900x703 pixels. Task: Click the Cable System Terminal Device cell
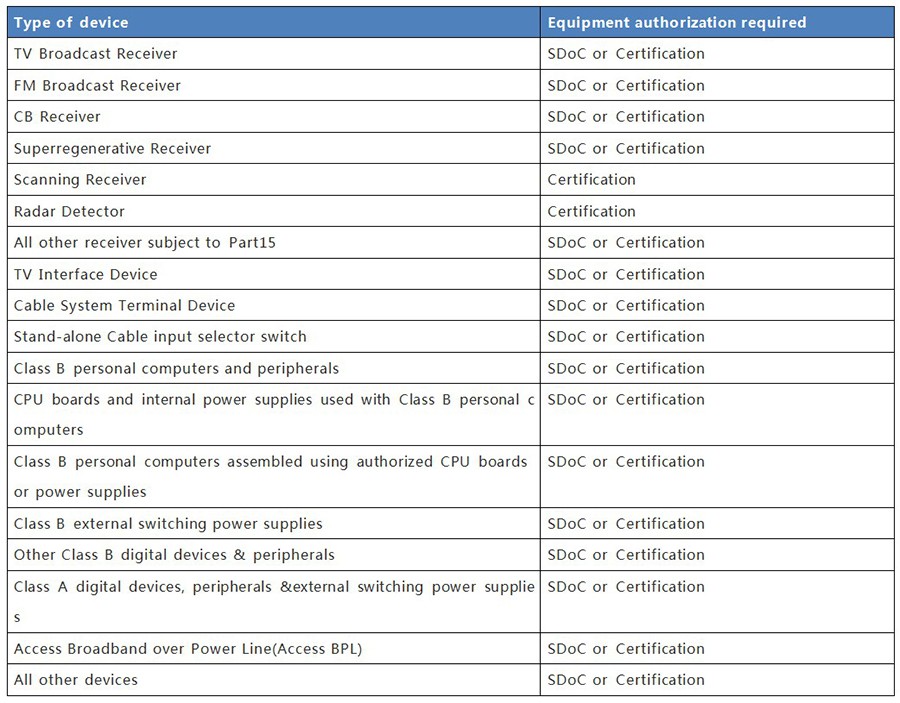coord(125,306)
